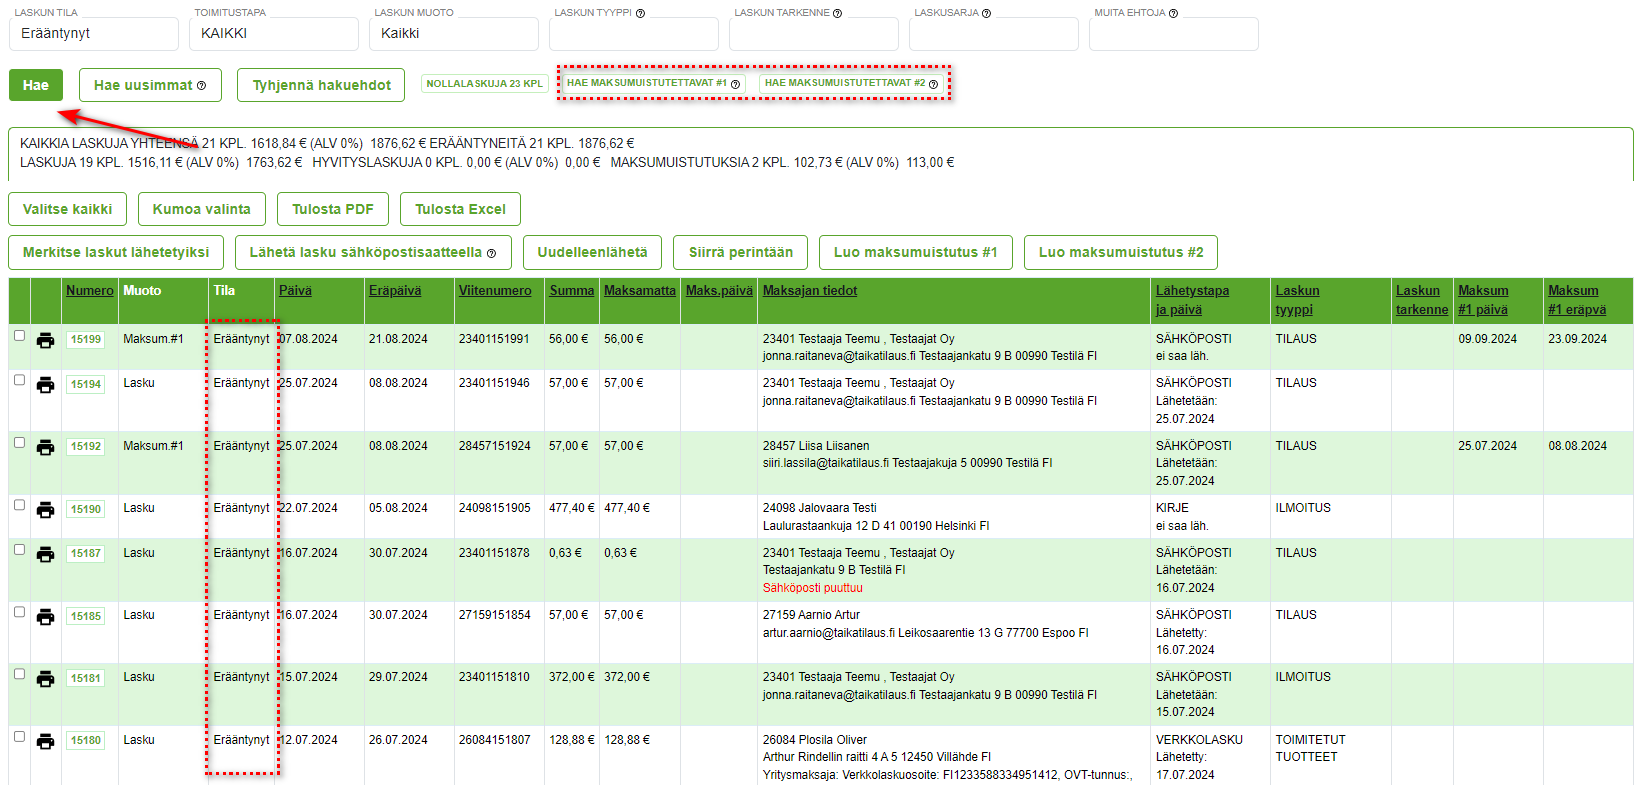This screenshot has width=1643, height=785.
Task: Sort table by Eräpäivä column header
Action: 395,290
